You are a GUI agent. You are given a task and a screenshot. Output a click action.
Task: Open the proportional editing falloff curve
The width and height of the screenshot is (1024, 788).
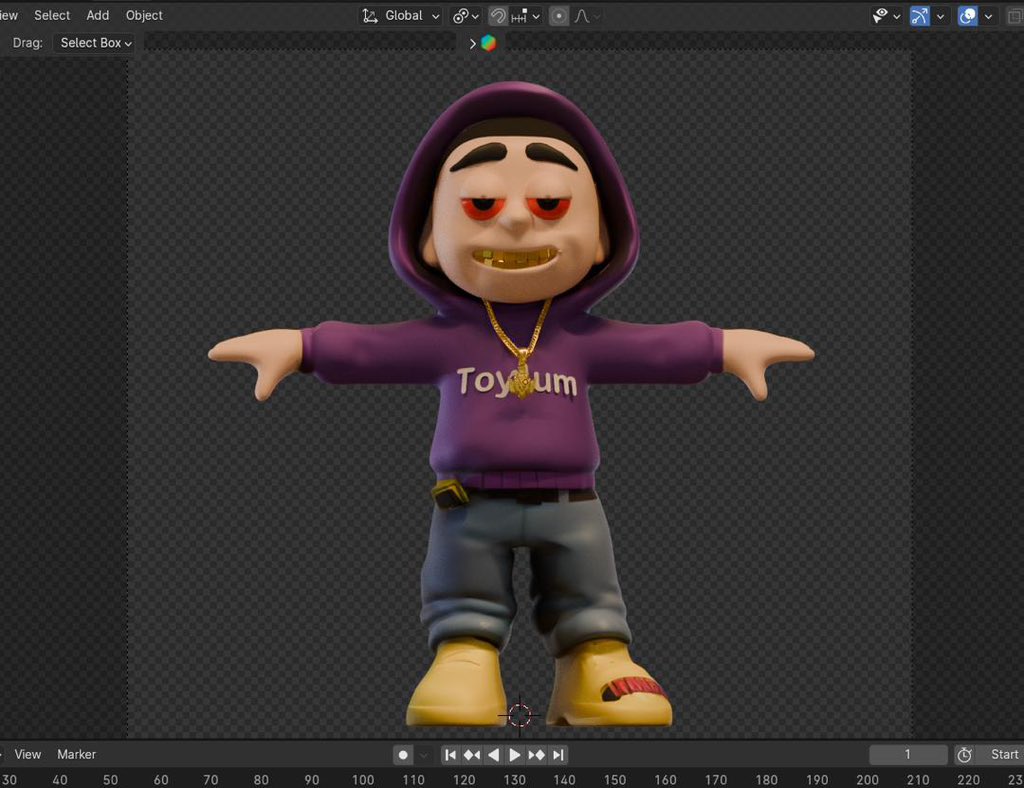click(x=586, y=16)
